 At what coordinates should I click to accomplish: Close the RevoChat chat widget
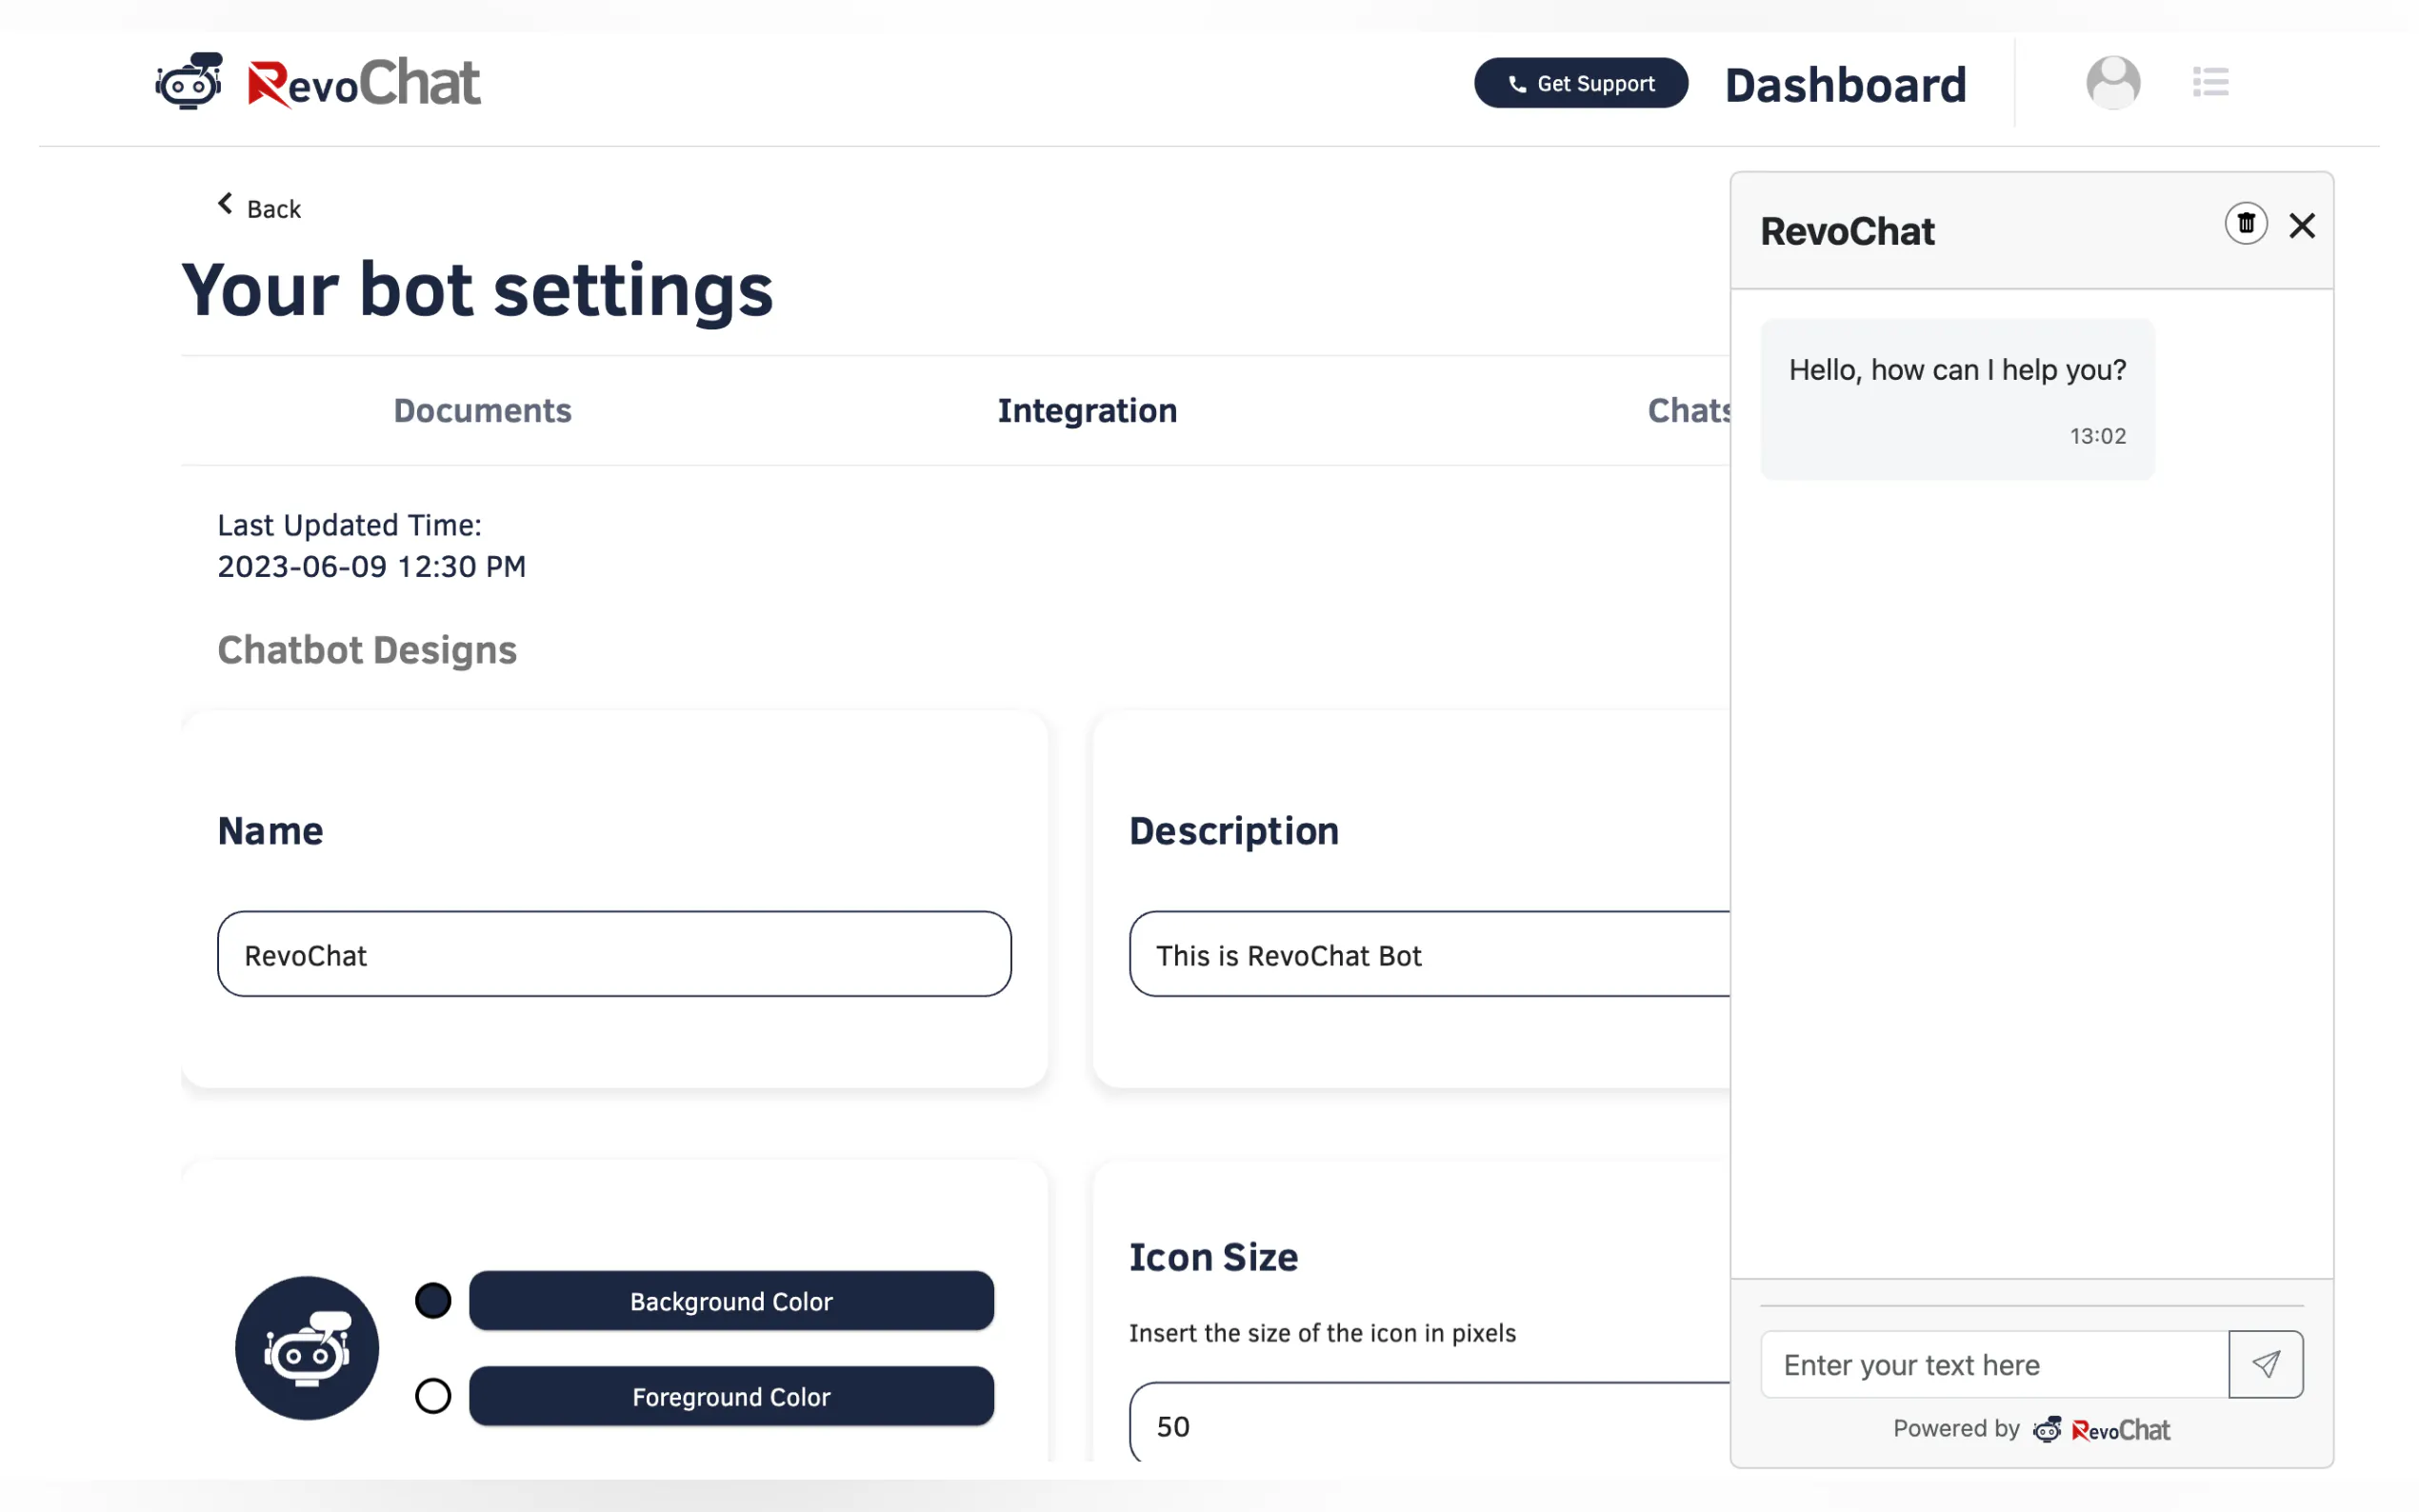(x=2302, y=226)
